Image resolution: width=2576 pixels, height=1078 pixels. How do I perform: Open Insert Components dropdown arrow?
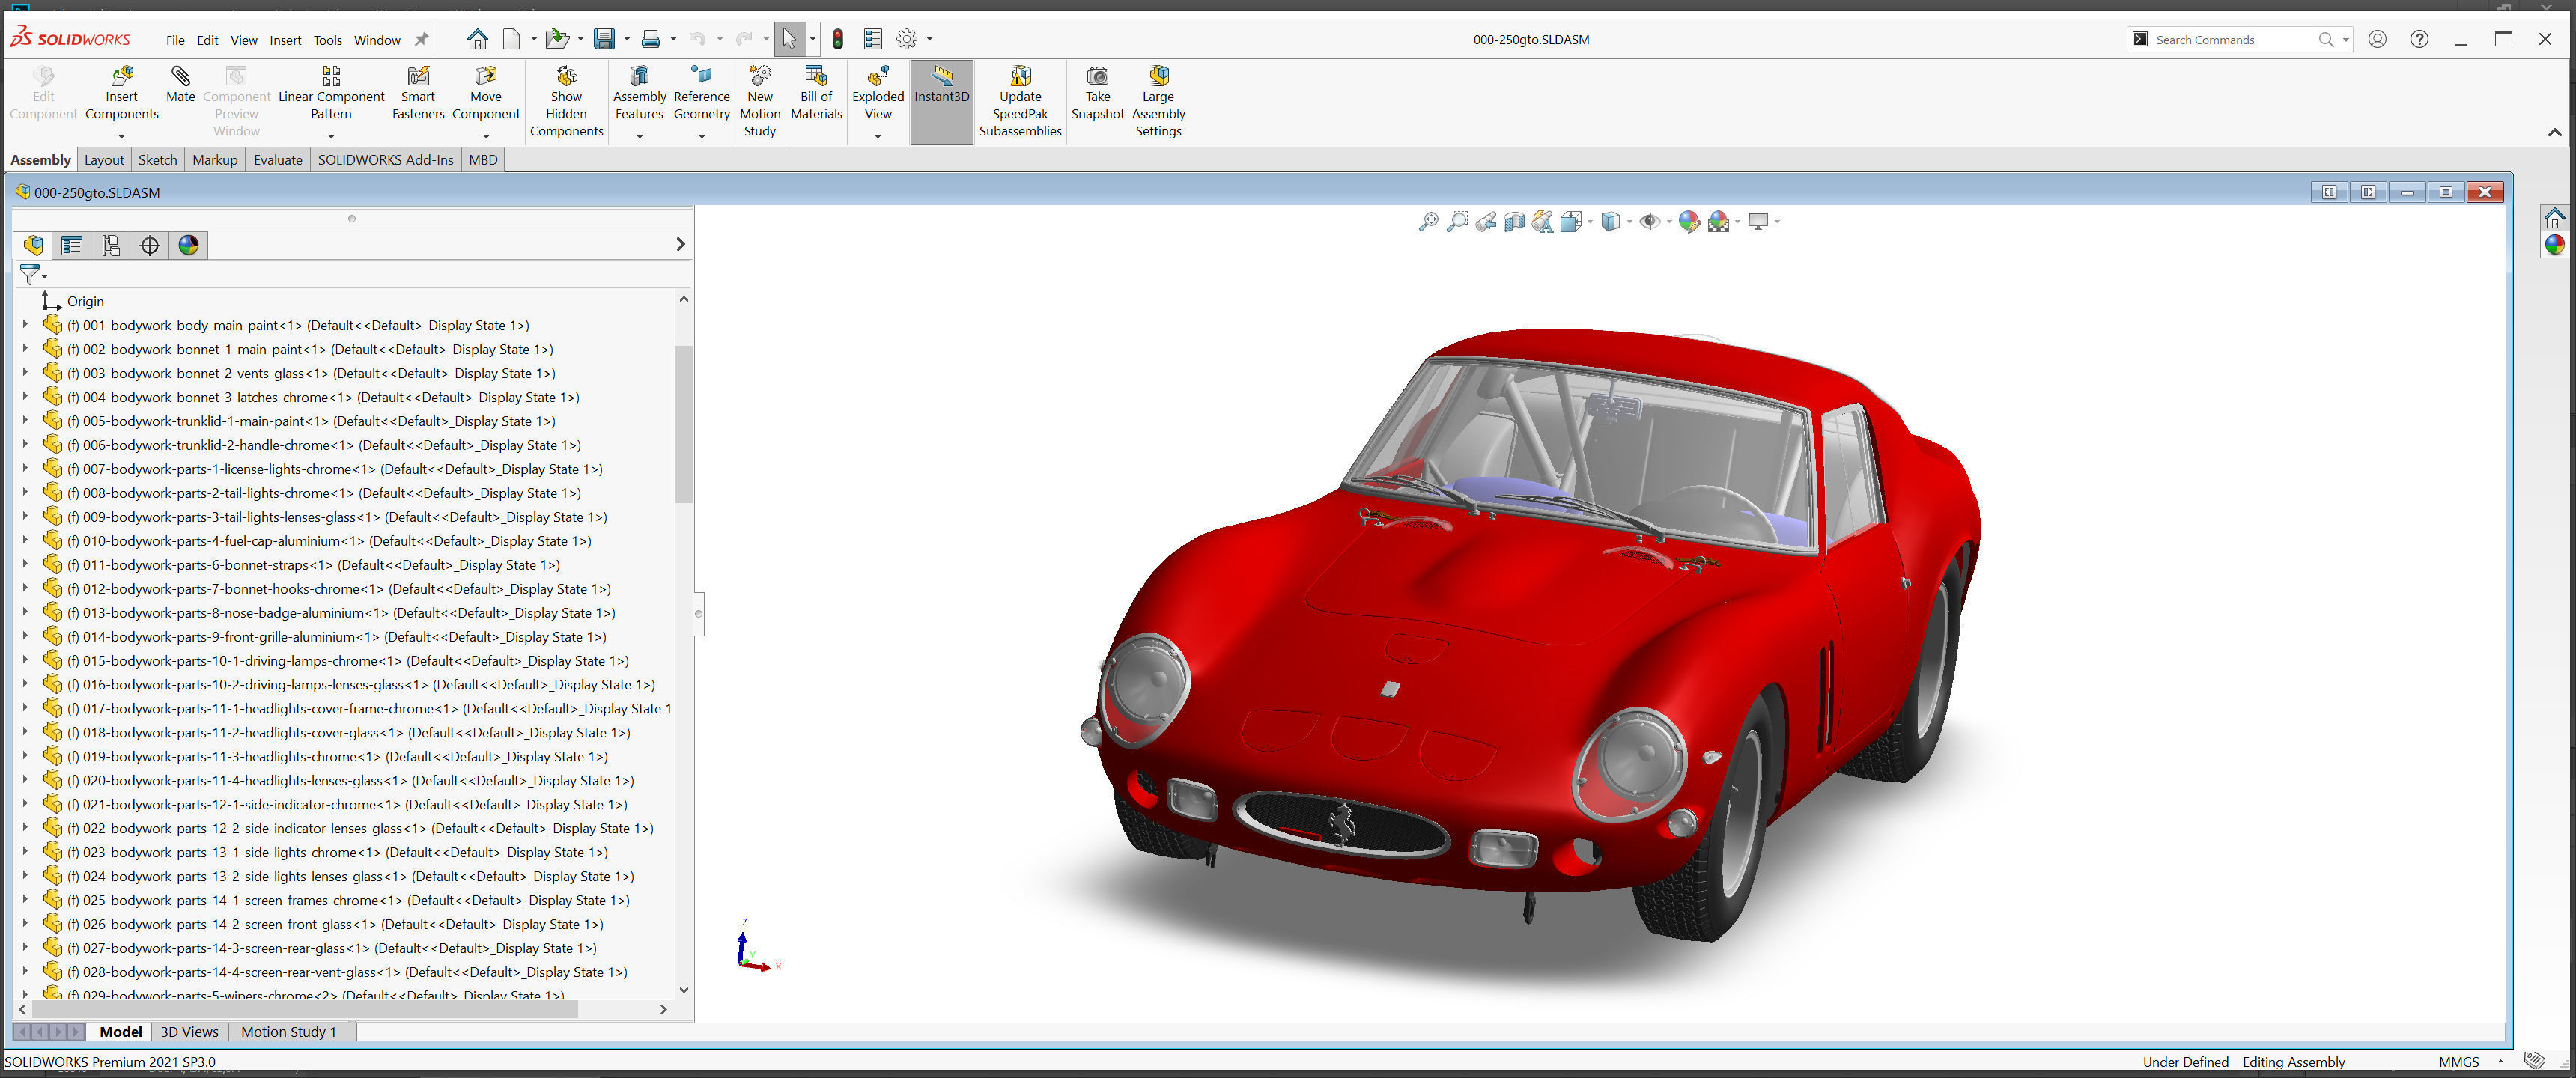(x=121, y=136)
